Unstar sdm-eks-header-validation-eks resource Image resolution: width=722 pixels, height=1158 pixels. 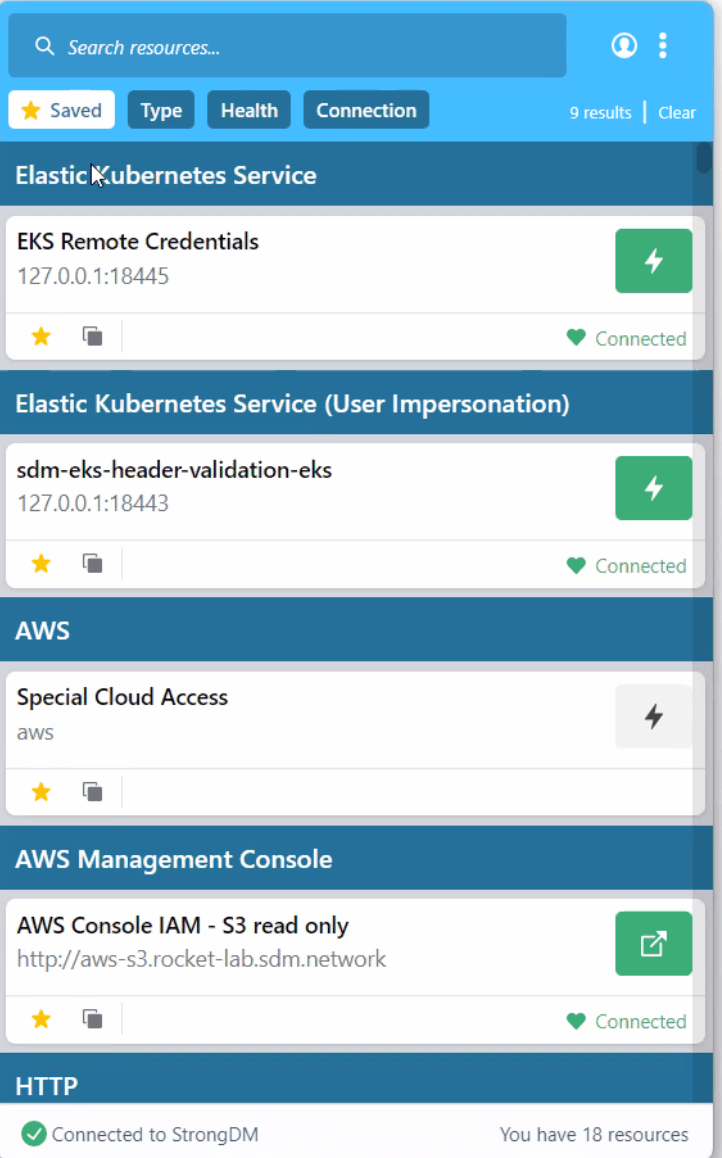[41, 564]
